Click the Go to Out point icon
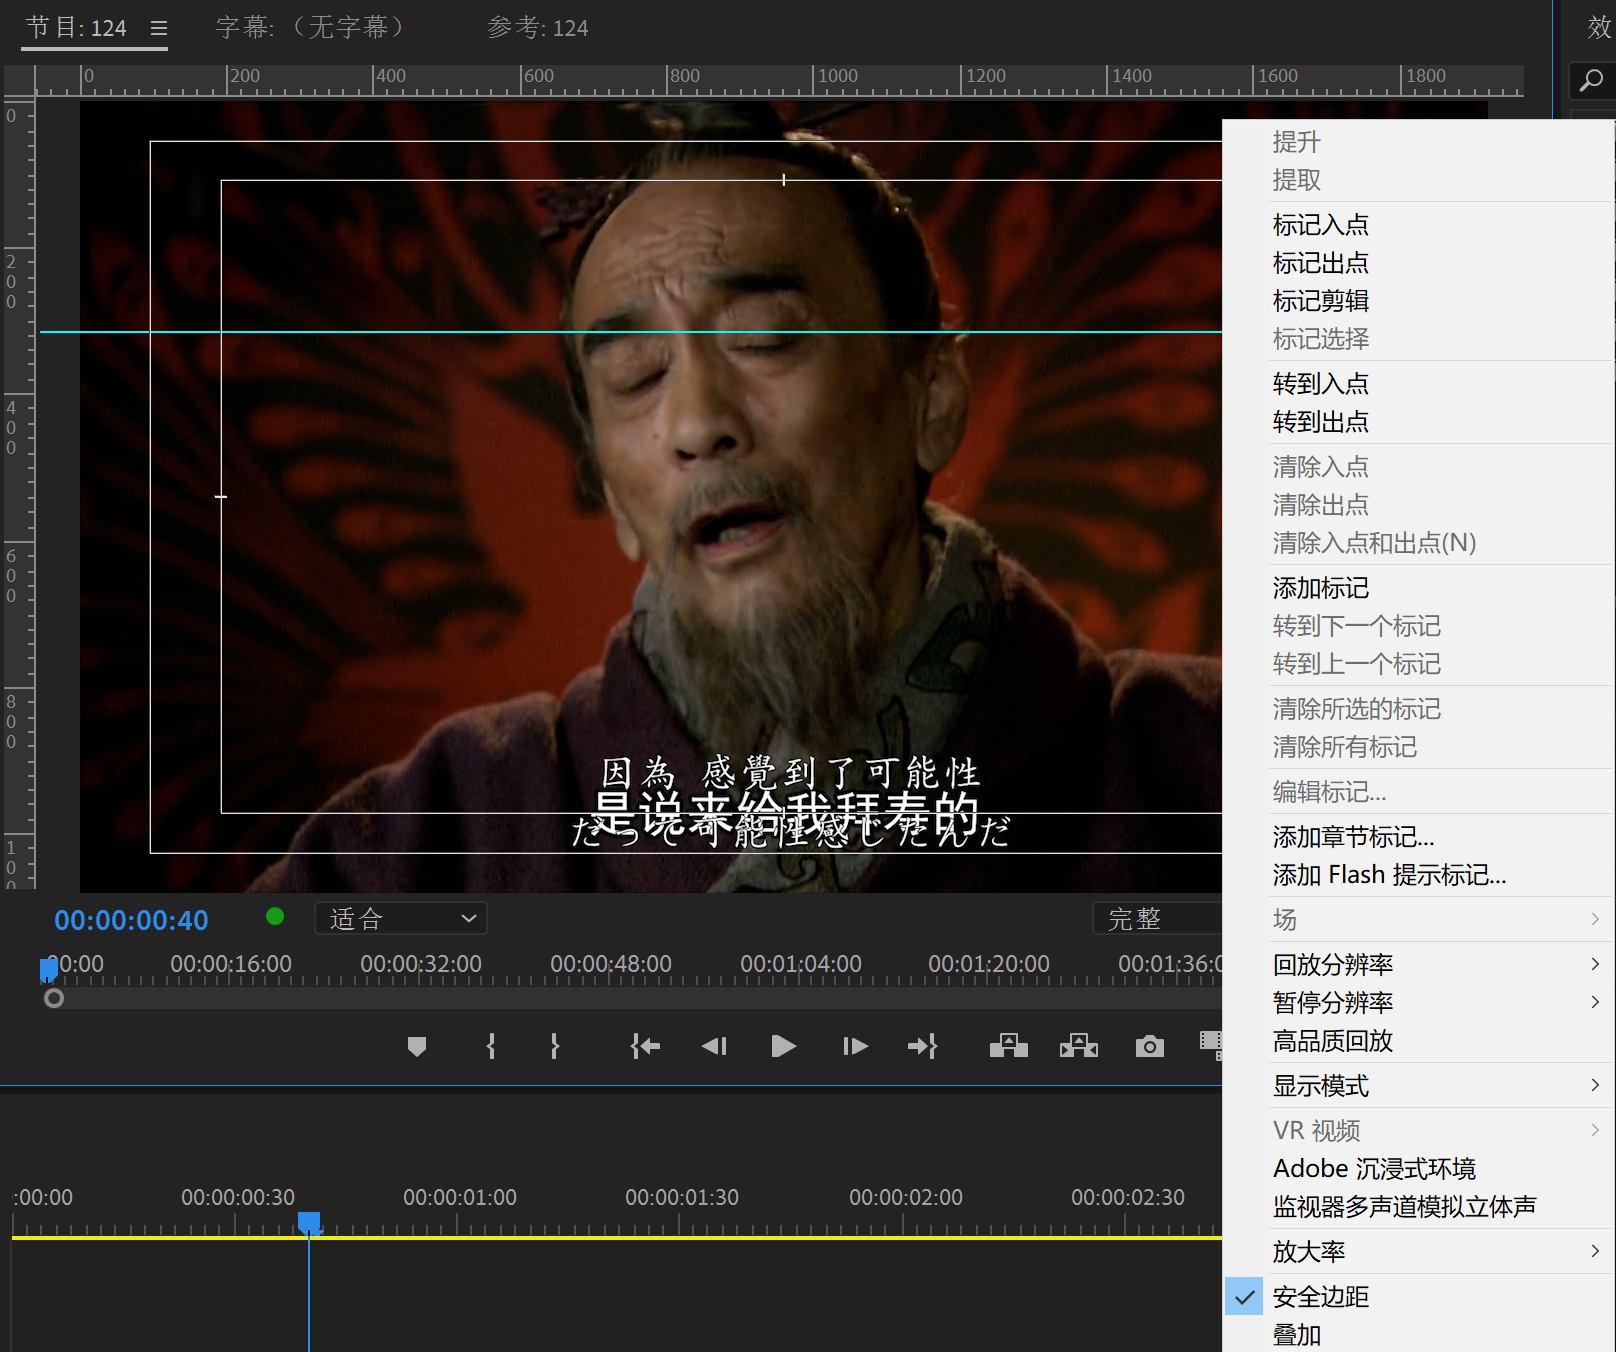Image resolution: width=1616 pixels, height=1352 pixels. point(922,1046)
